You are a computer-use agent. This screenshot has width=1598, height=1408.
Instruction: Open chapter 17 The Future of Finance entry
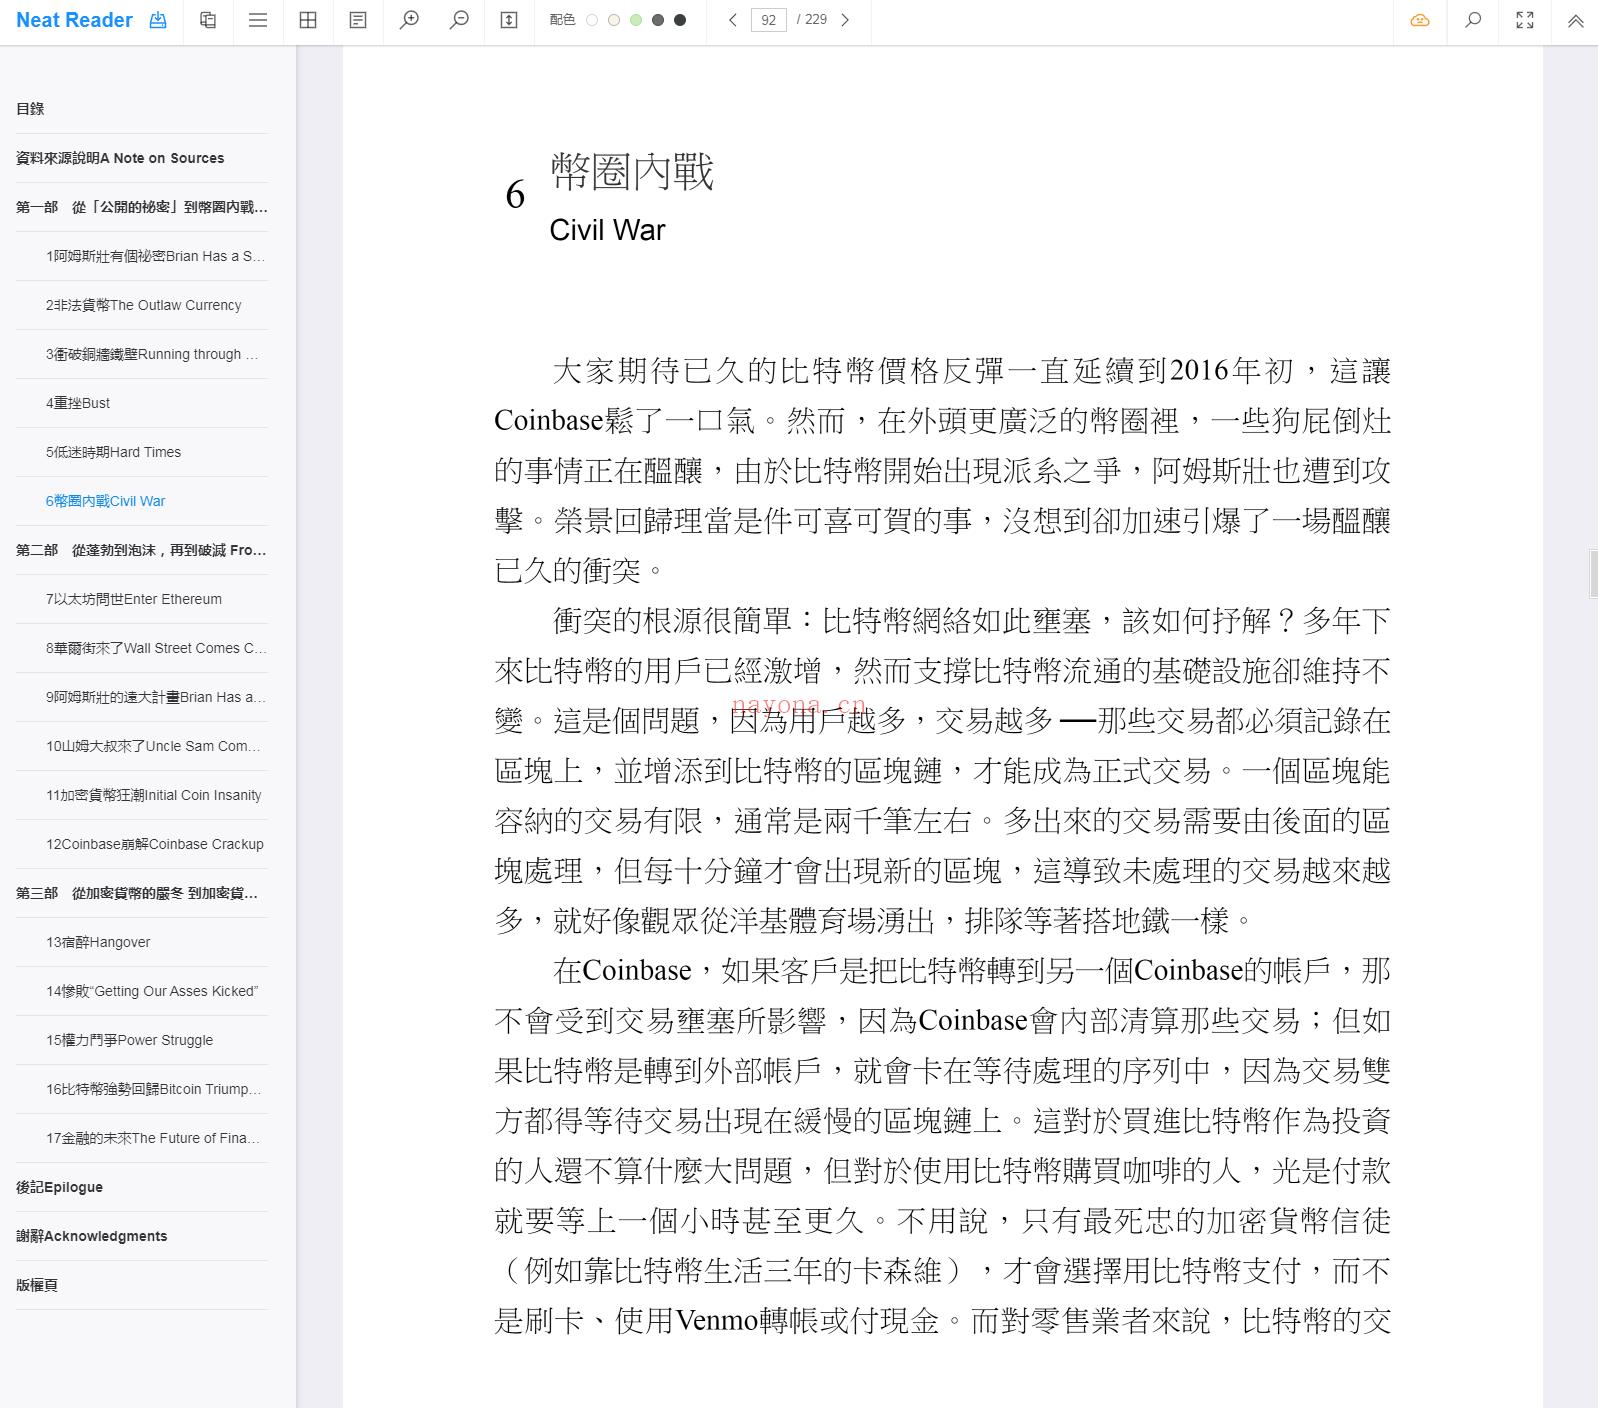point(142,1138)
